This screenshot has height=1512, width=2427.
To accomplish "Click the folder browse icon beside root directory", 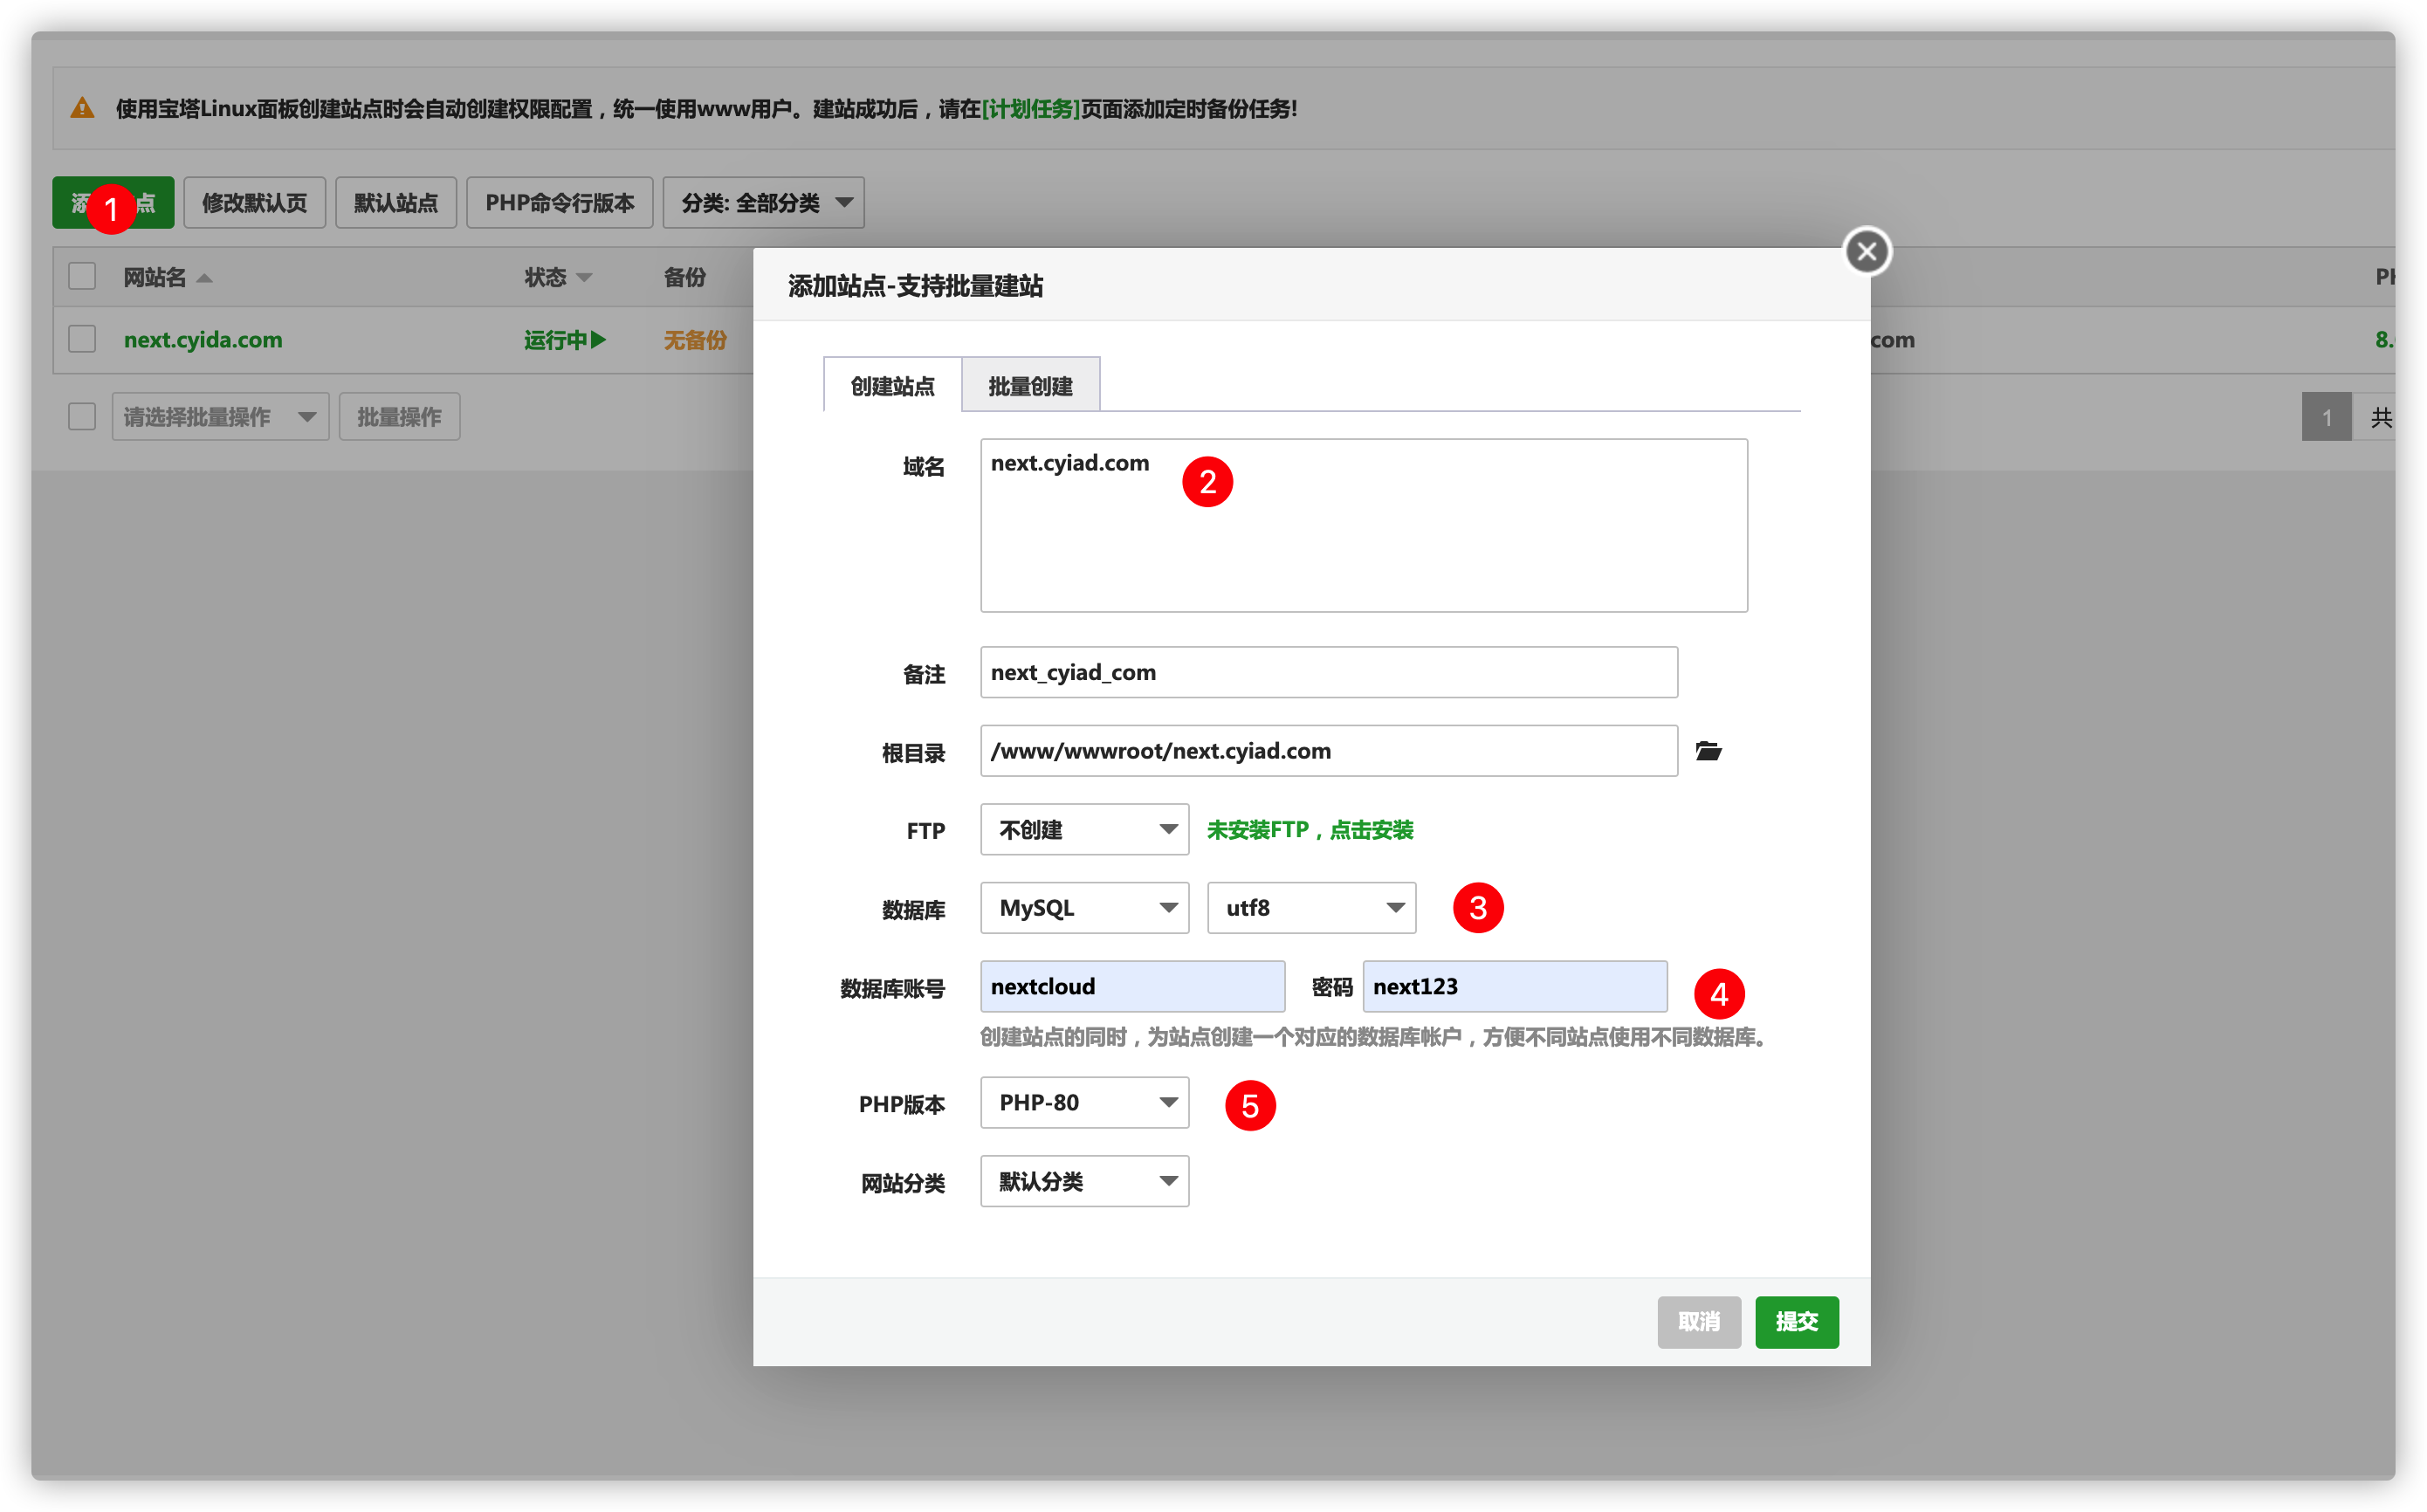I will pos(1708,751).
